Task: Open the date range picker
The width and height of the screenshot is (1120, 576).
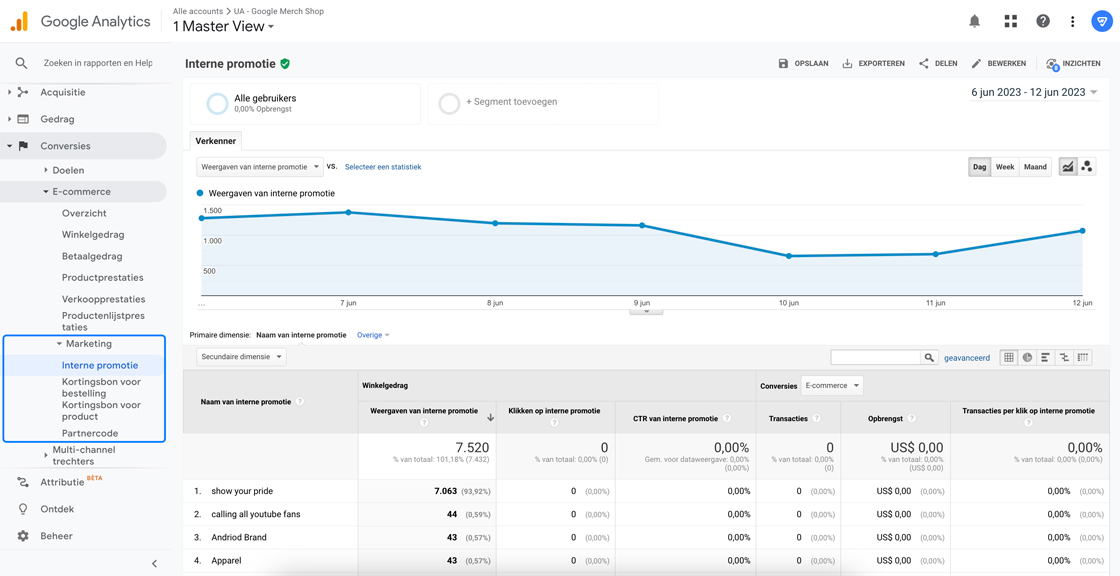Action: click(x=1034, y=92)
